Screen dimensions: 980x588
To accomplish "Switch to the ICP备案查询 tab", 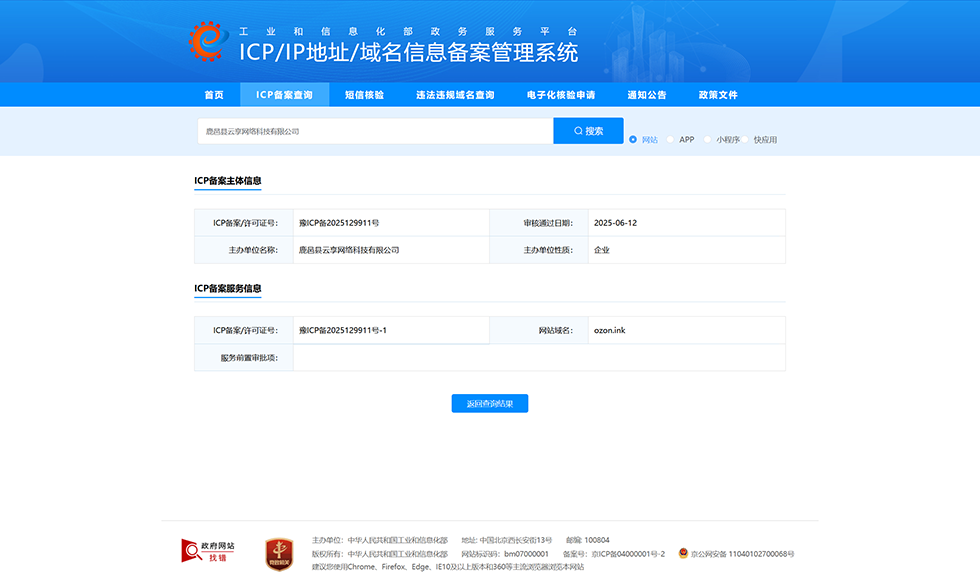I will pos(282,95).
